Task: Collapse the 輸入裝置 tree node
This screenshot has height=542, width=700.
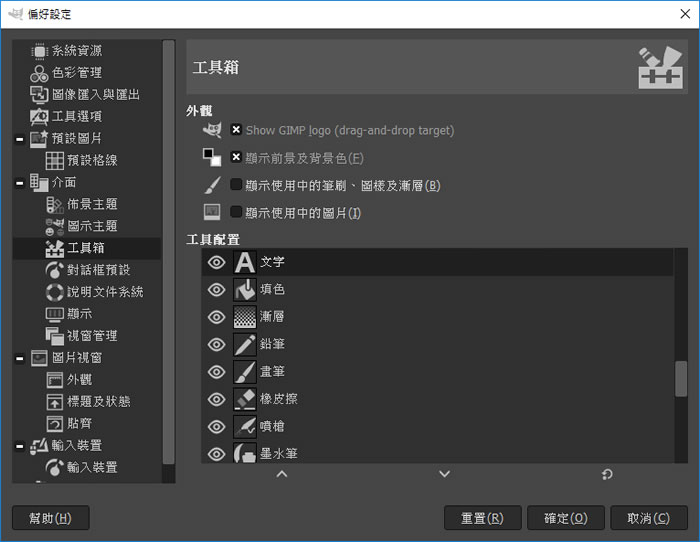Action: [x=20, y=446]
